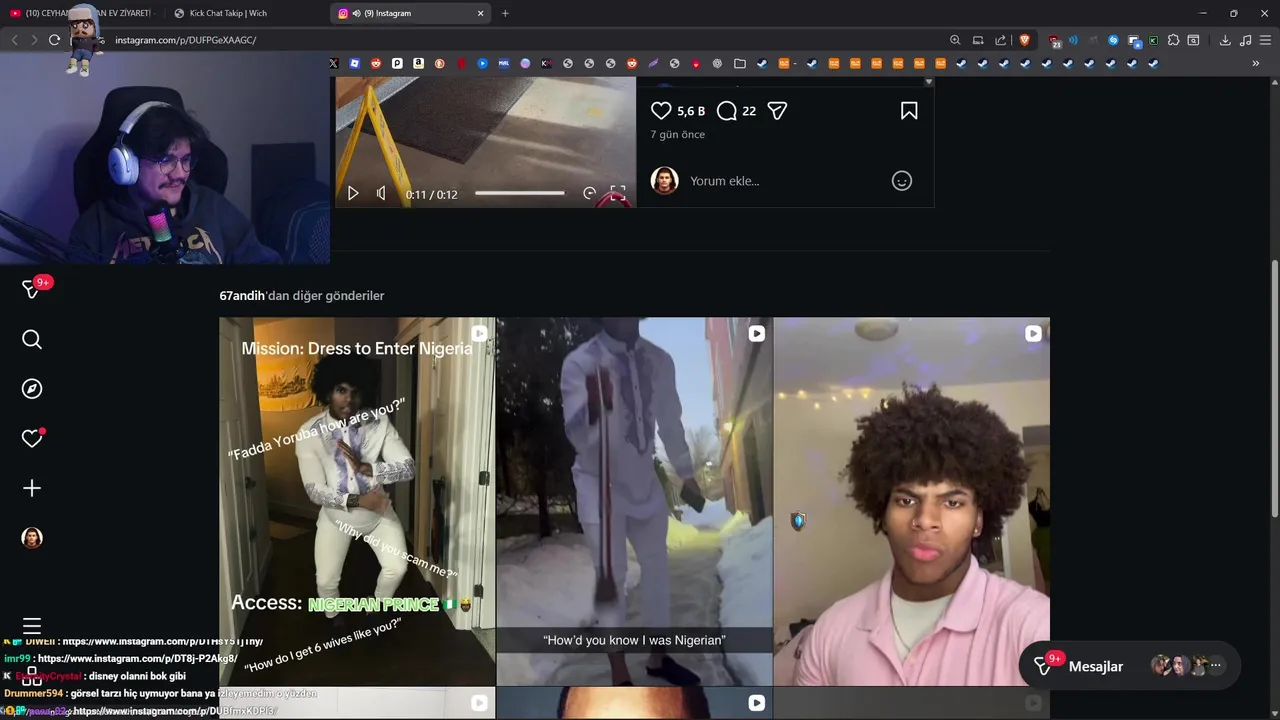
Task: Open notifications heart in sidebar
Action: pos(32,438)
